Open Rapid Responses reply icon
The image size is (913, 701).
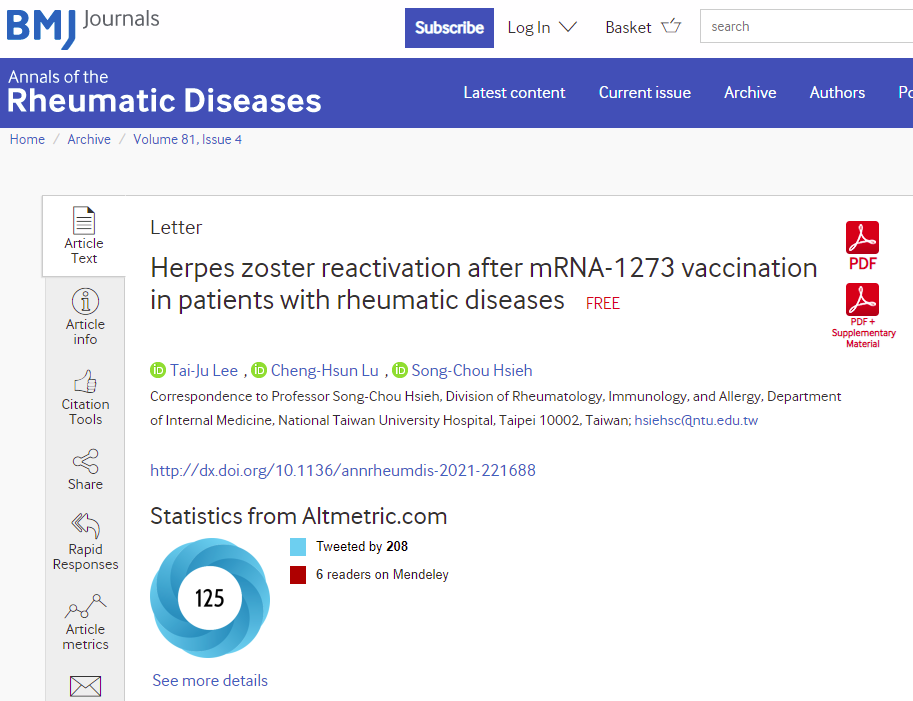click(x=85, y=526)
